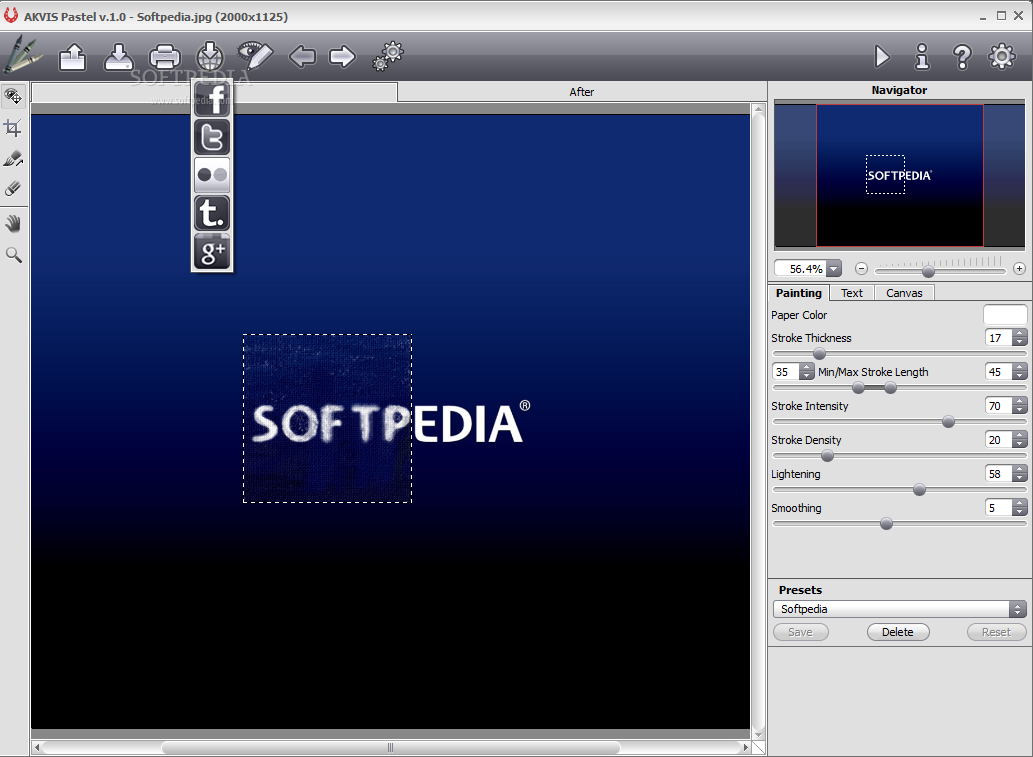Screen dimensions: 1033x757
Task: Share to Google Plus
Action: (x=212, y=252)
